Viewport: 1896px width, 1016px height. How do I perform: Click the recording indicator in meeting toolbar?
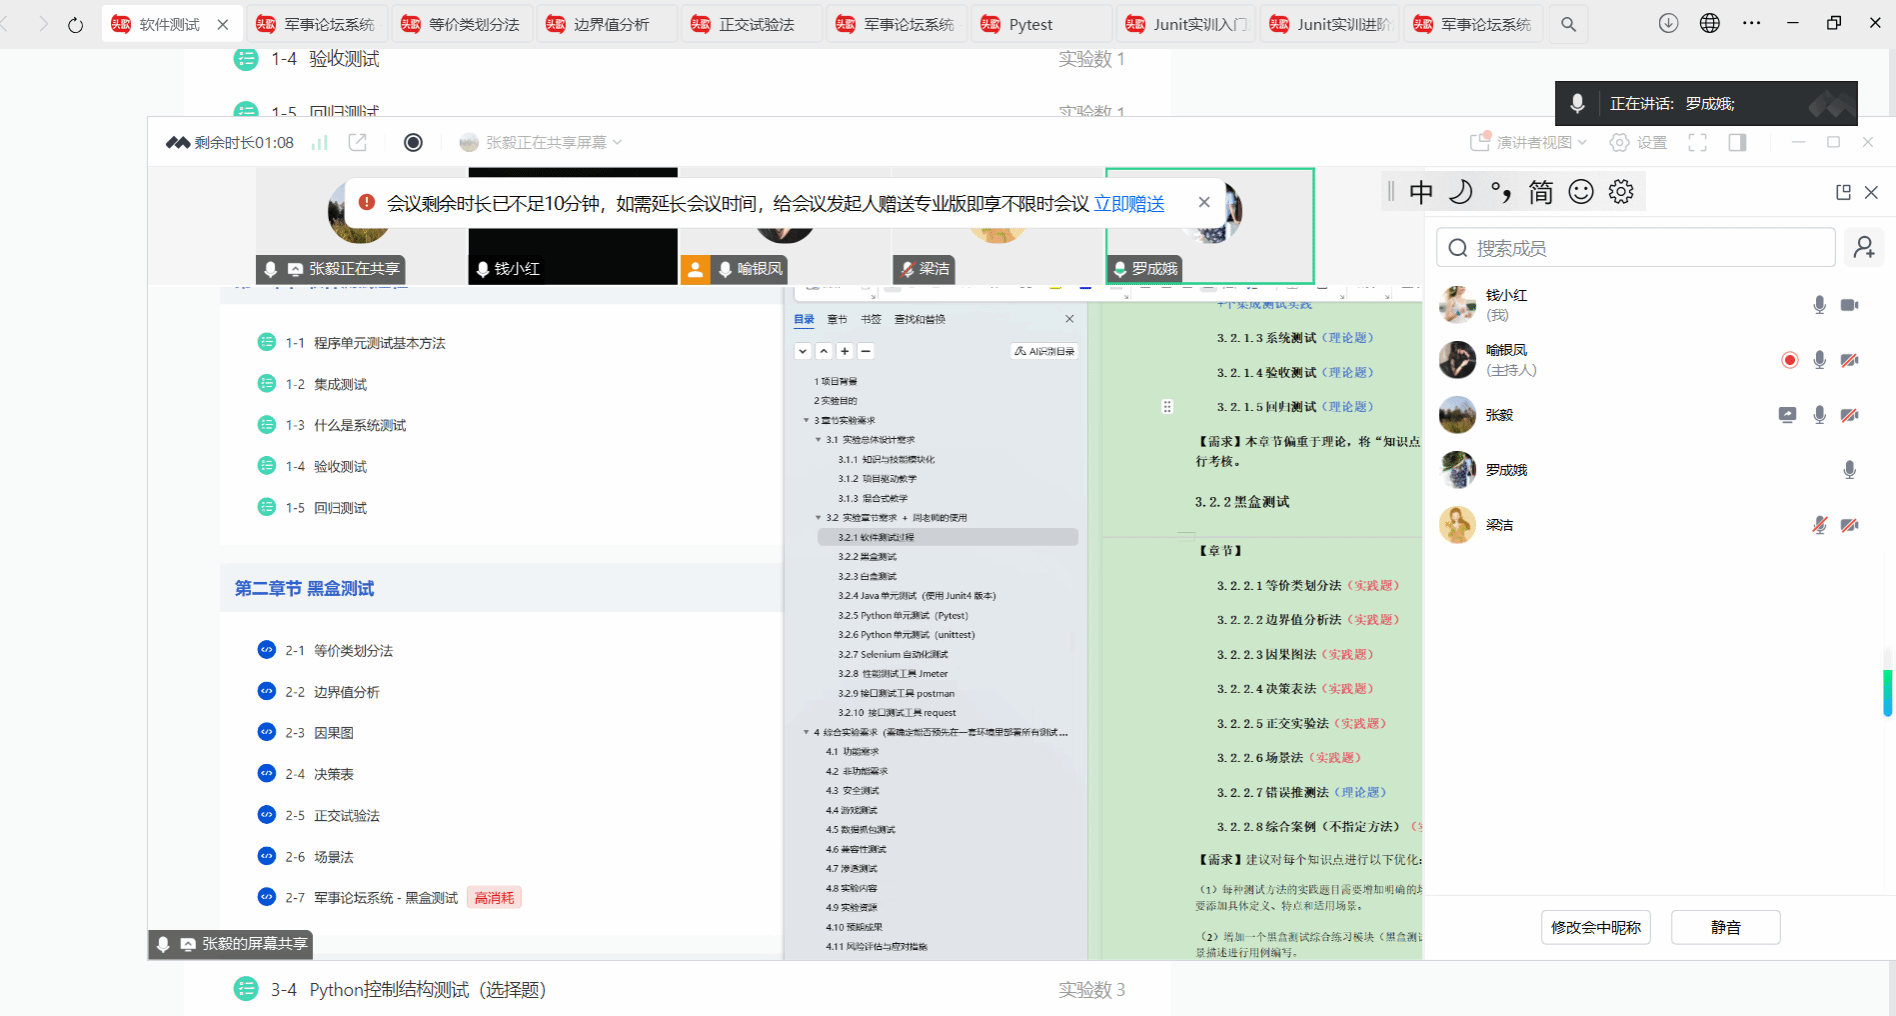(413, 143)
